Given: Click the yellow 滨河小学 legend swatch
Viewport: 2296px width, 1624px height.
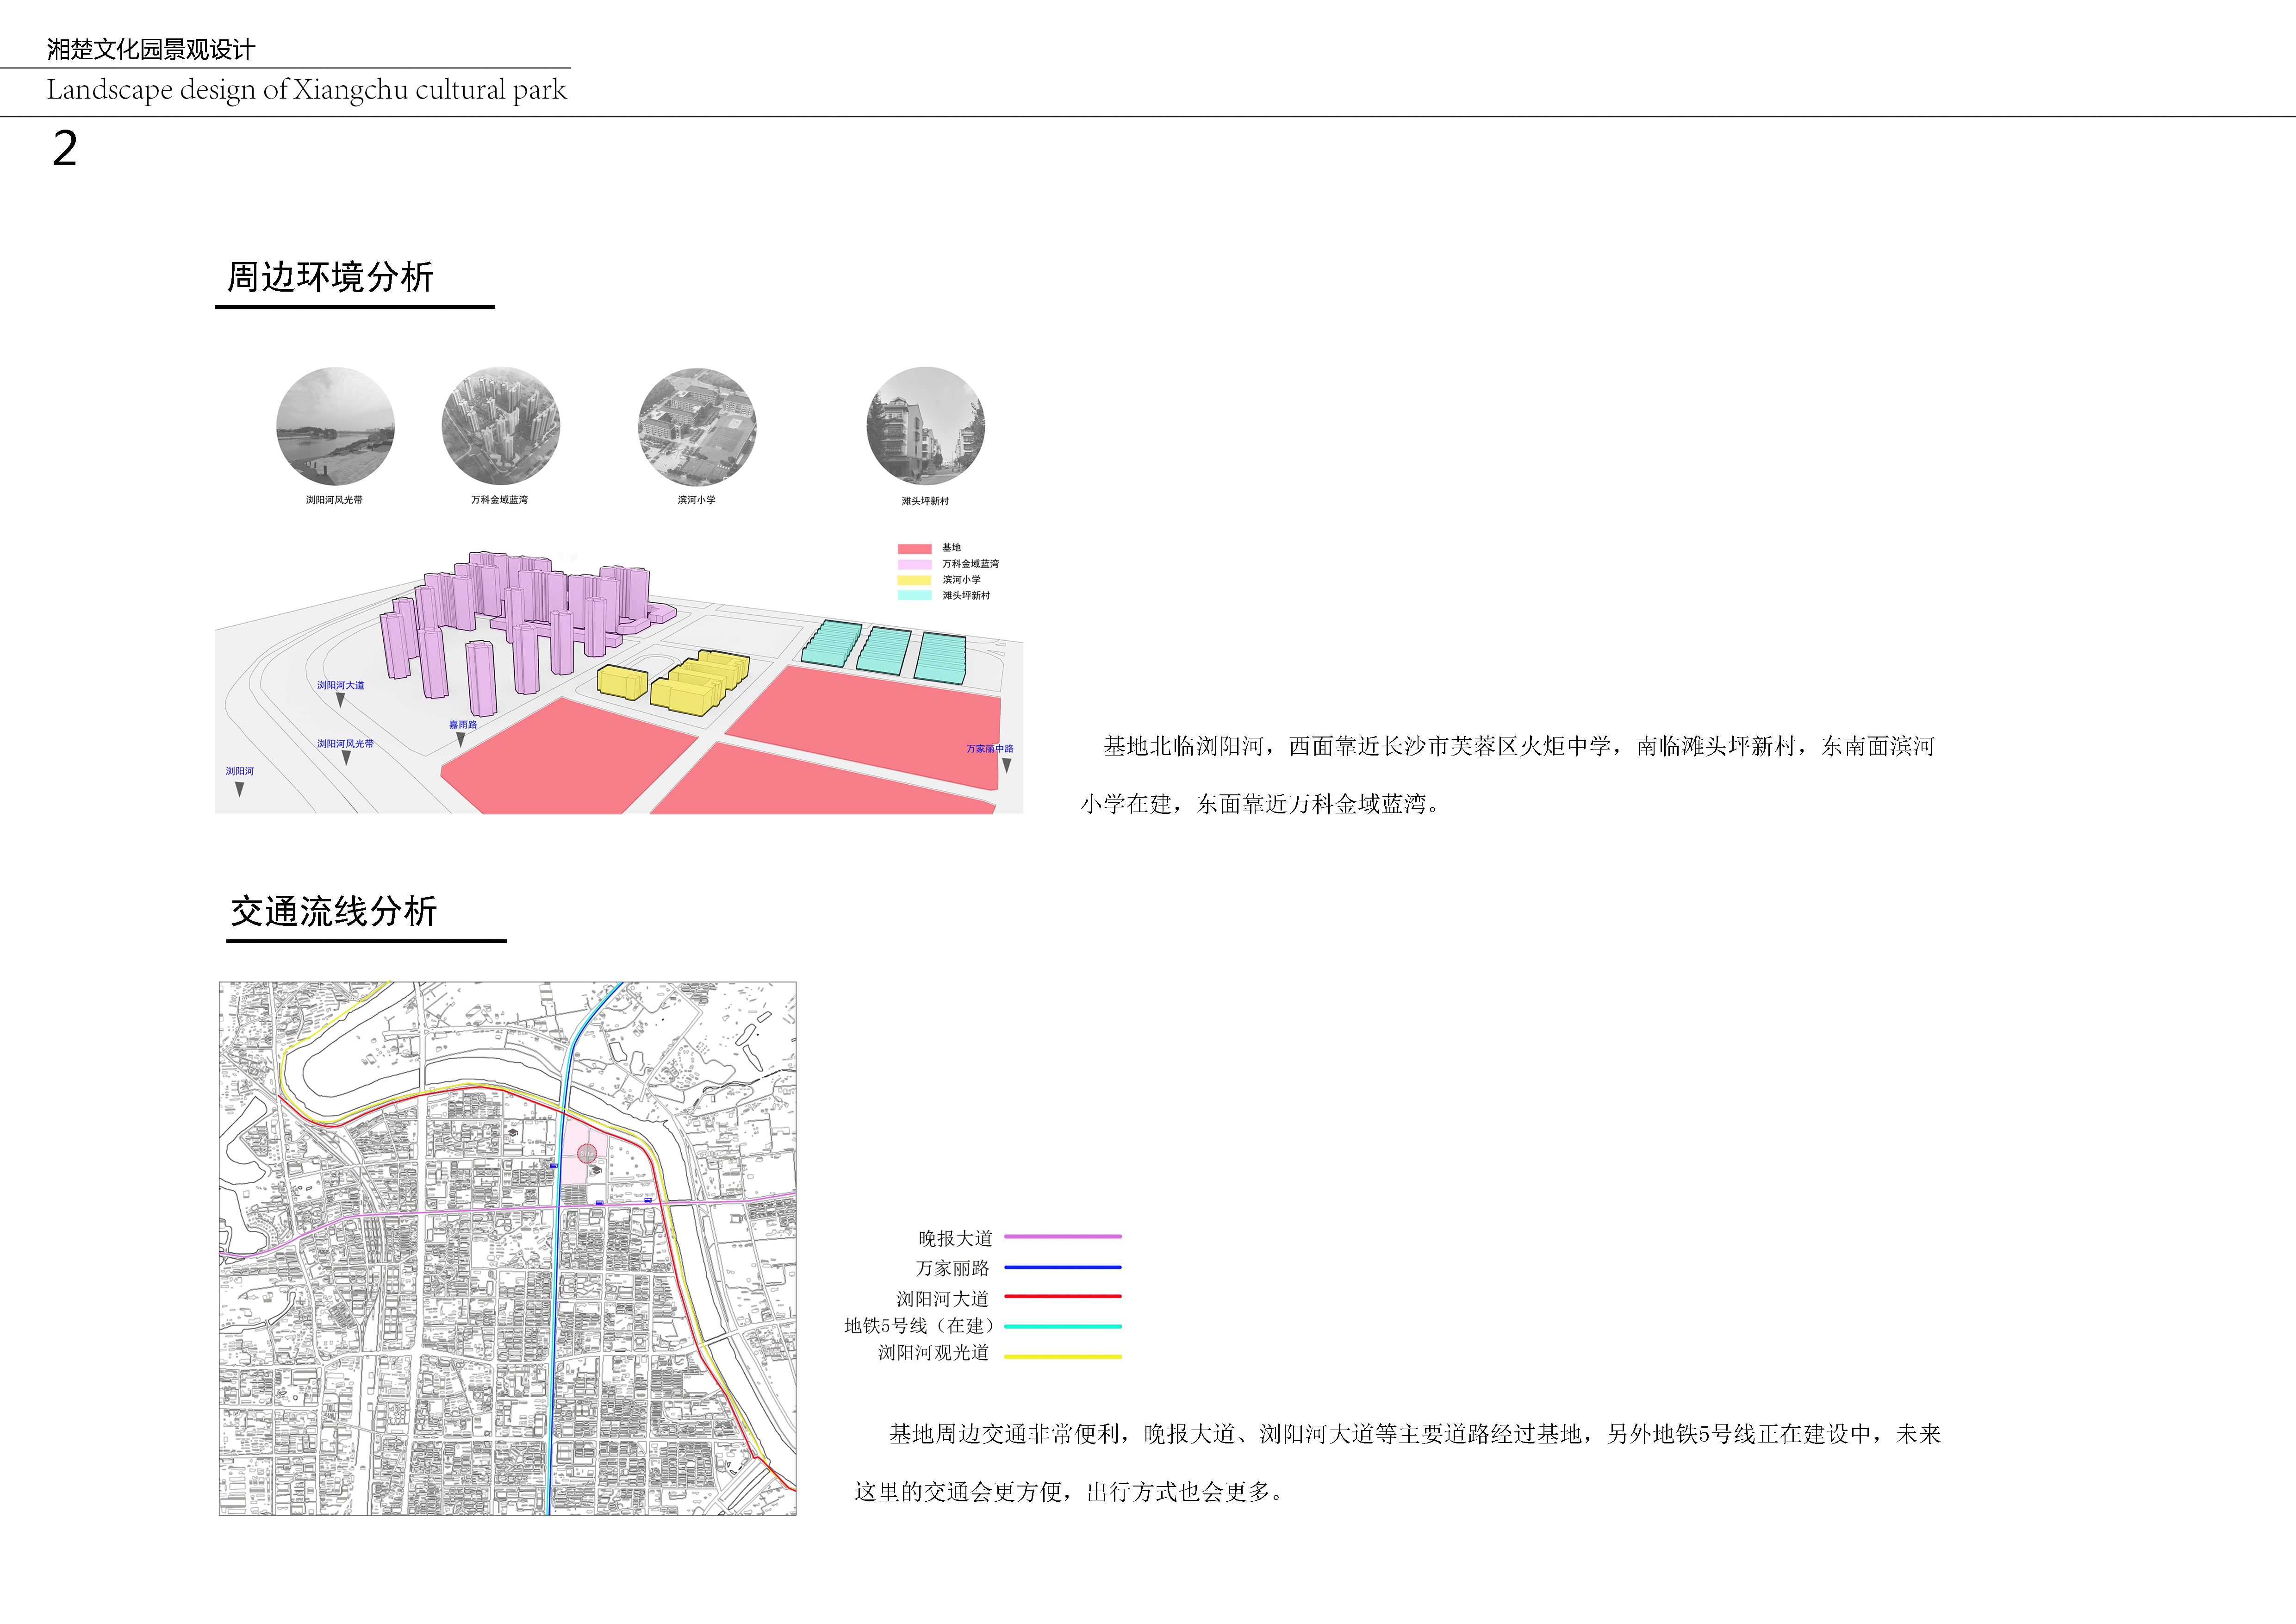Looking at the screenshot, I should [x=914, y=580].
